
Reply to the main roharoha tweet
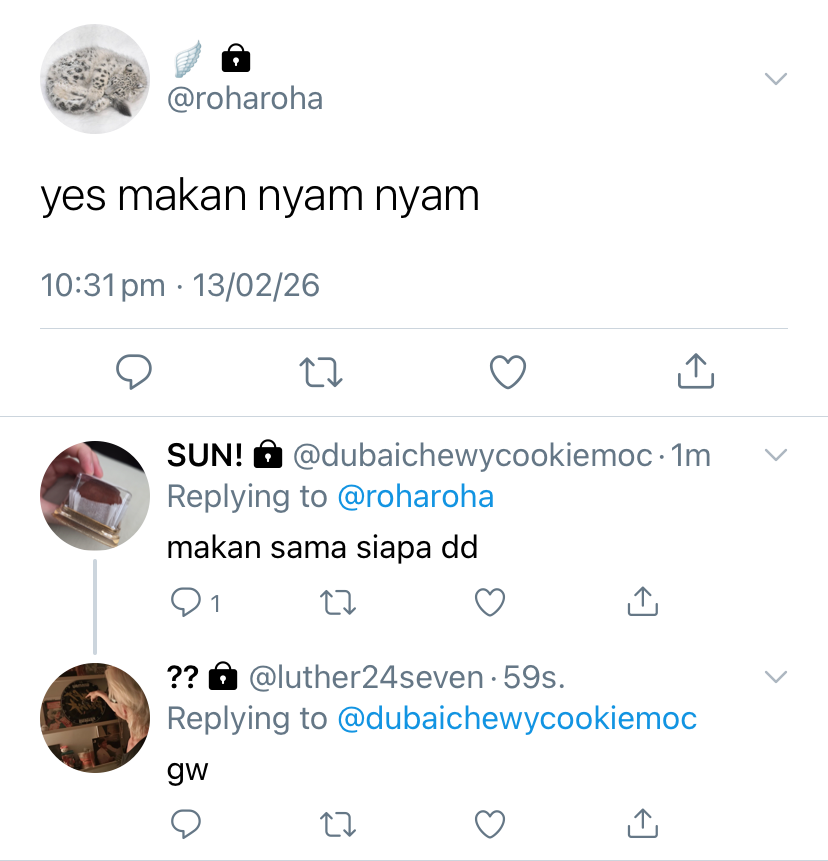pos(133,372)
